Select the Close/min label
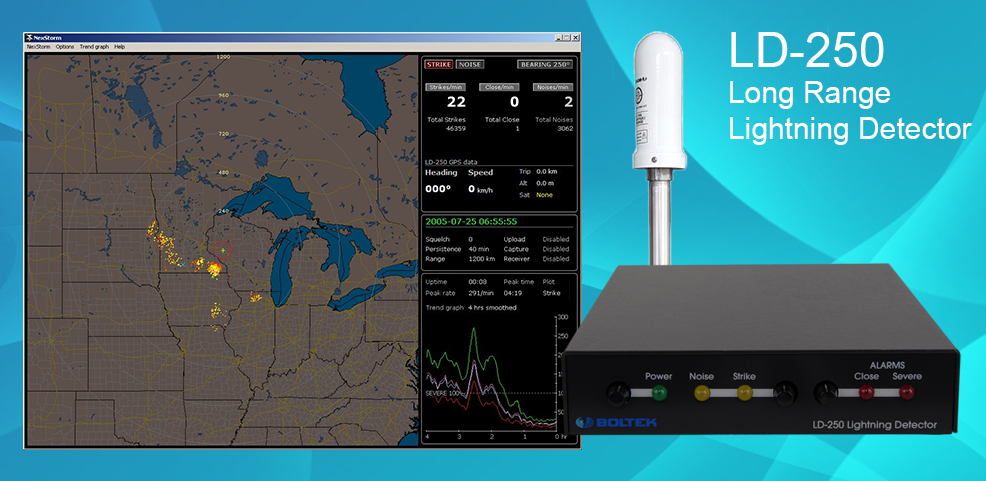The height and width of the screenshot is (481, 986). pos(499,87)
